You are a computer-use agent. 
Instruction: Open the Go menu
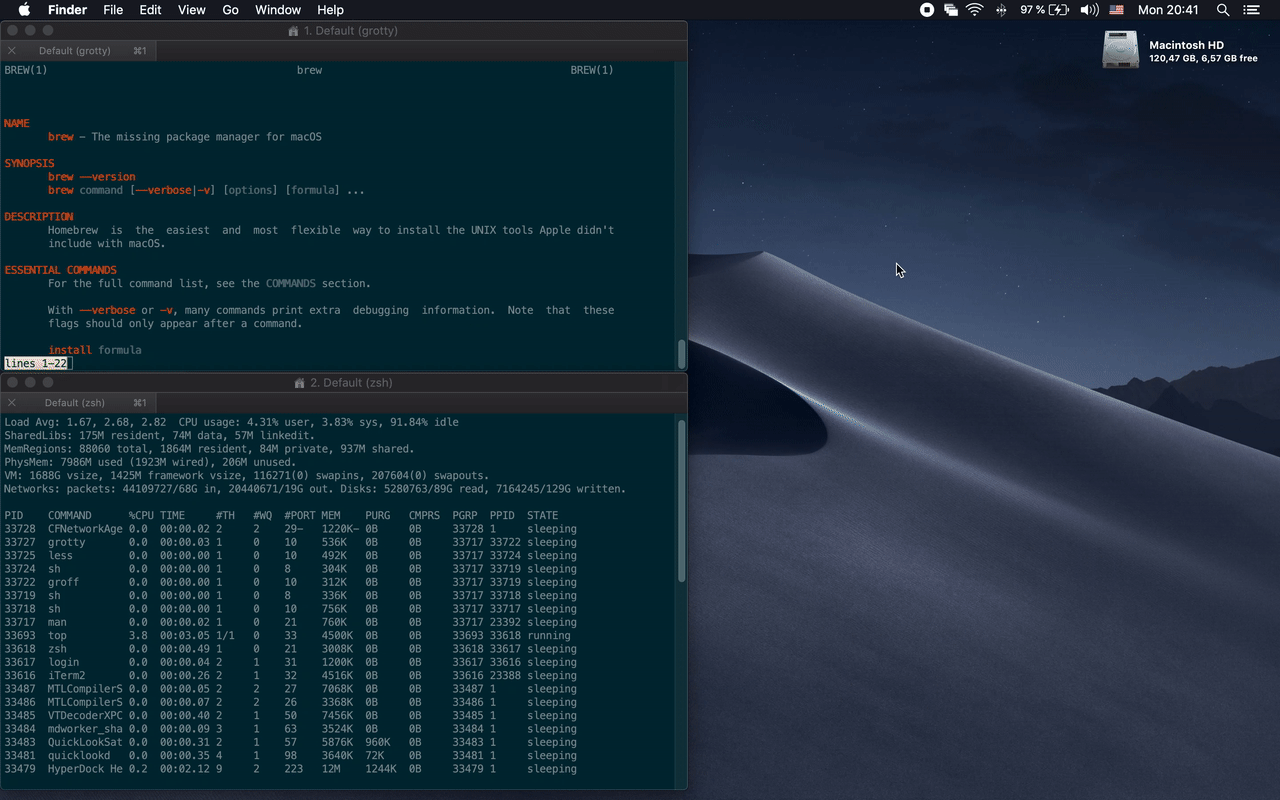tap(230, 10)
